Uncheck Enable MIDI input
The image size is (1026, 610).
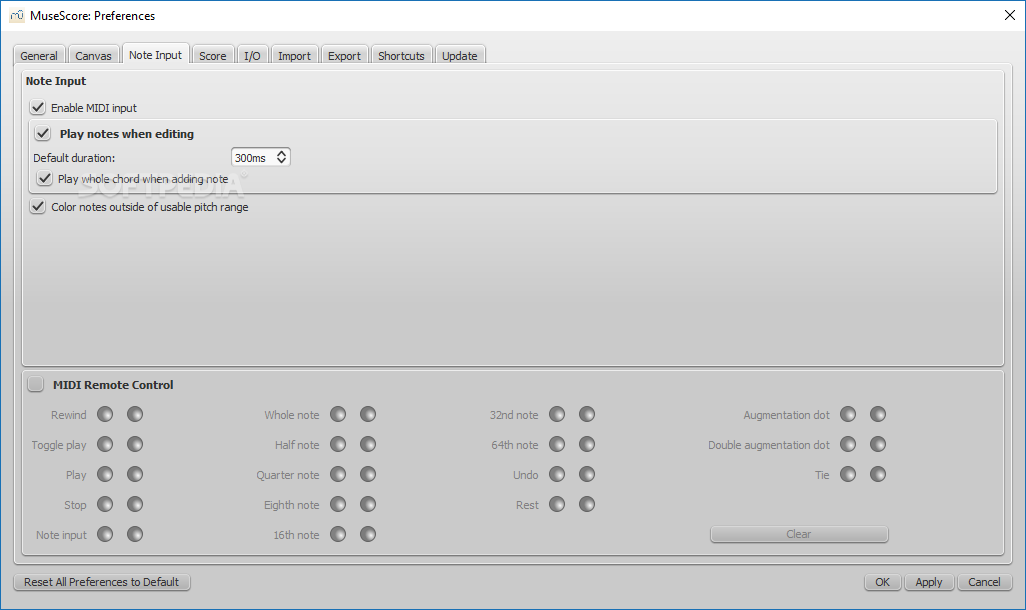37,107
